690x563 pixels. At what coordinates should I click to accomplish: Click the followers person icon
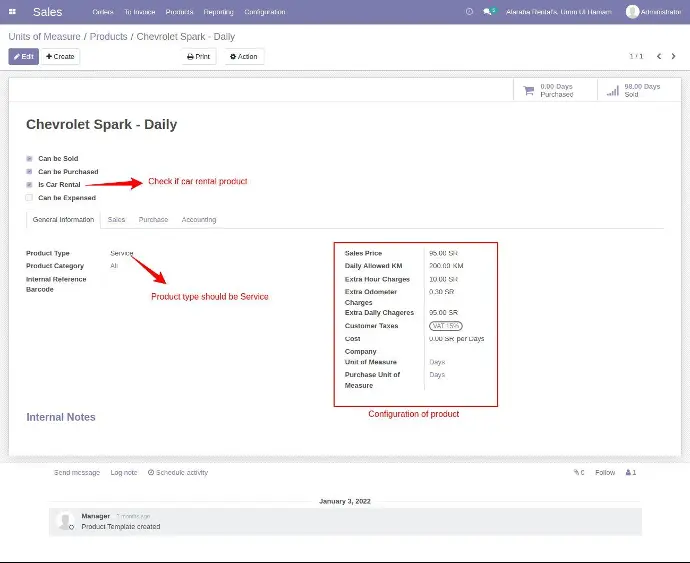tap(628, 472)
